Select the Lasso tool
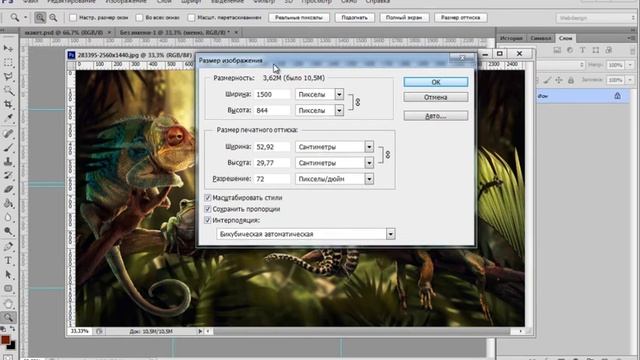The width and height of the screenshot is (640, 360). click(8, 76)
